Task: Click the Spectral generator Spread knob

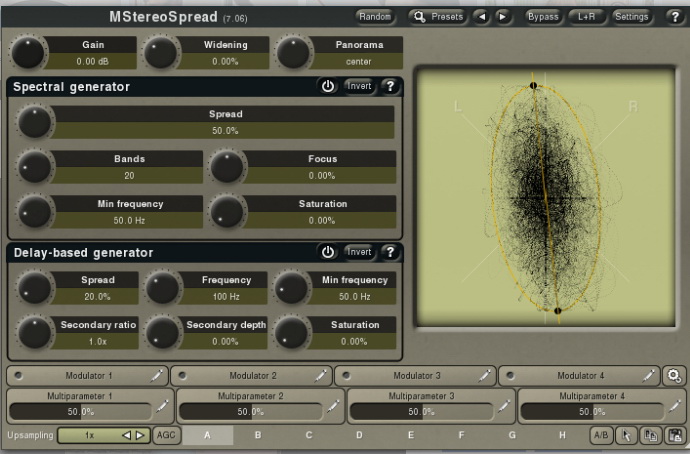Action: (35, 122)
